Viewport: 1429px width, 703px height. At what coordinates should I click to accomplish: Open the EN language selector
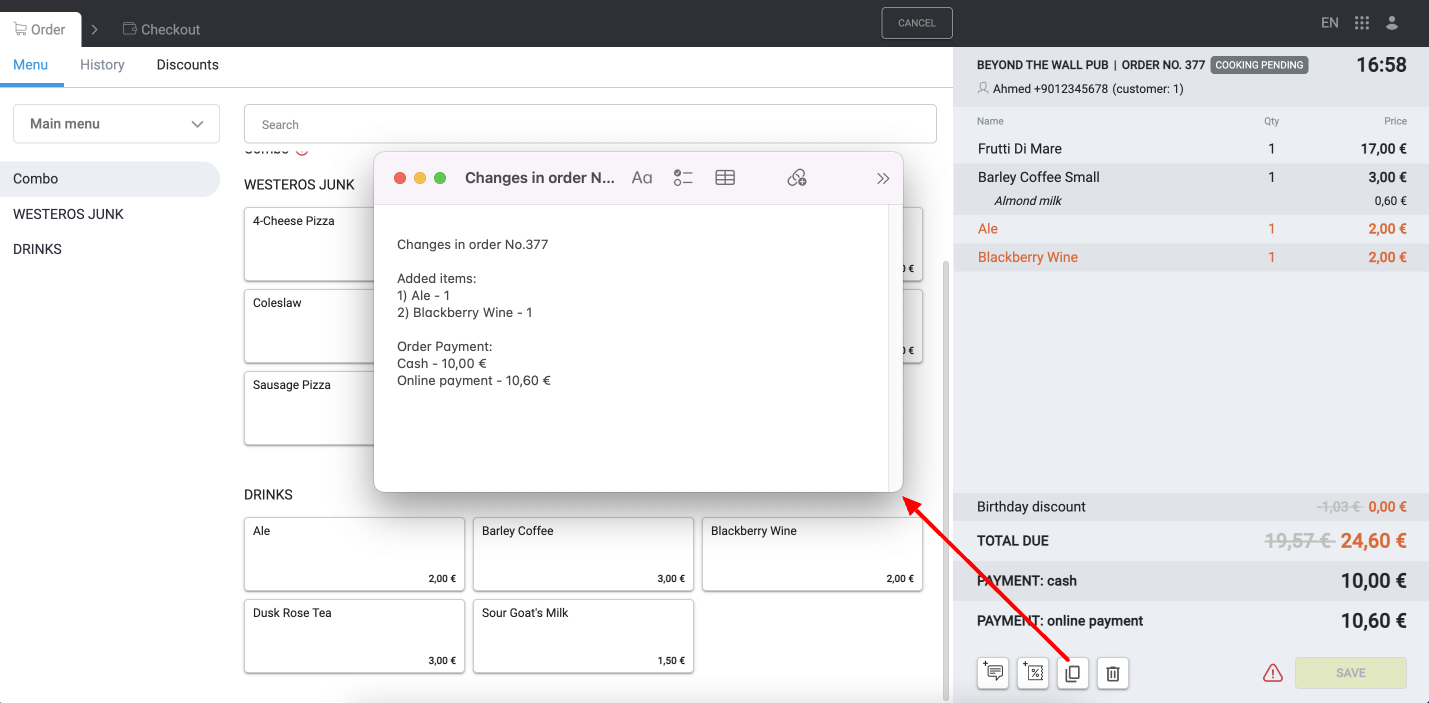1329,23
